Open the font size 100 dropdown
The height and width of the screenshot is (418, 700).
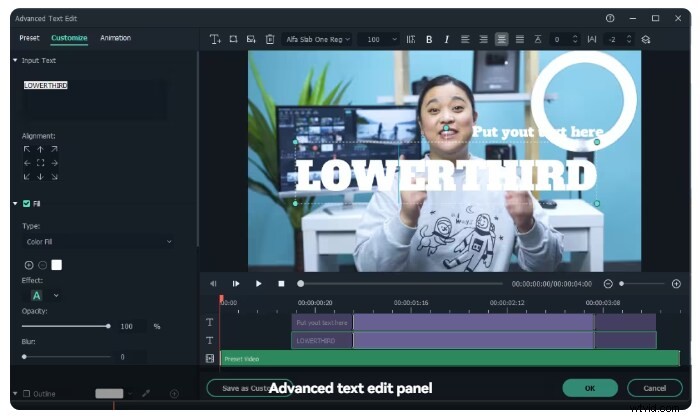point(380,39)
